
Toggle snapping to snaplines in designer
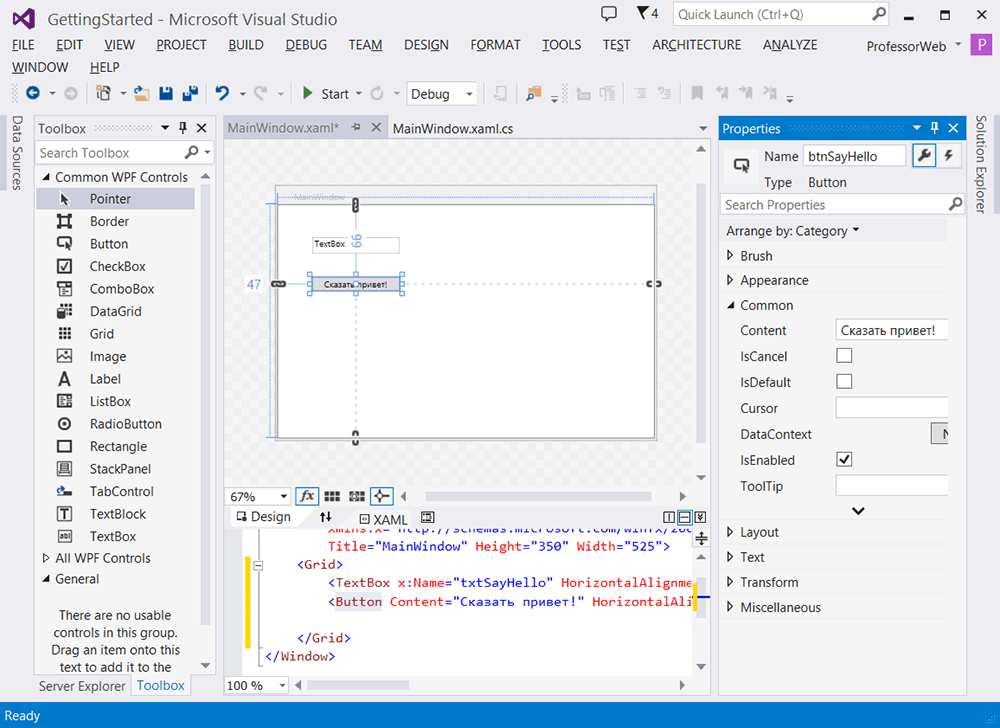coord(381,496)
